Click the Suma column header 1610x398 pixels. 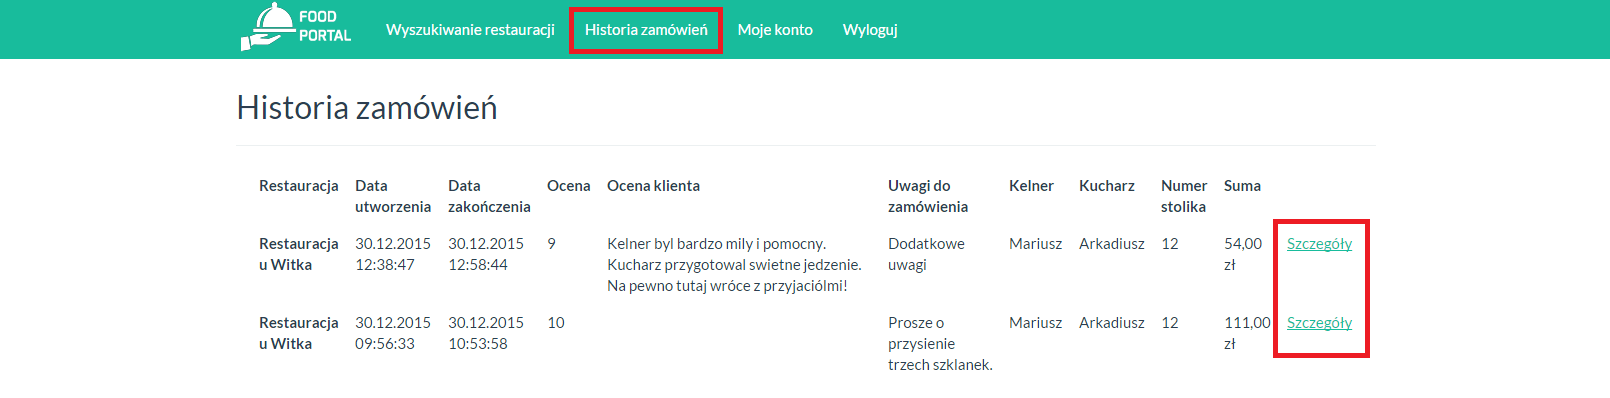(x=1242, y=186)
